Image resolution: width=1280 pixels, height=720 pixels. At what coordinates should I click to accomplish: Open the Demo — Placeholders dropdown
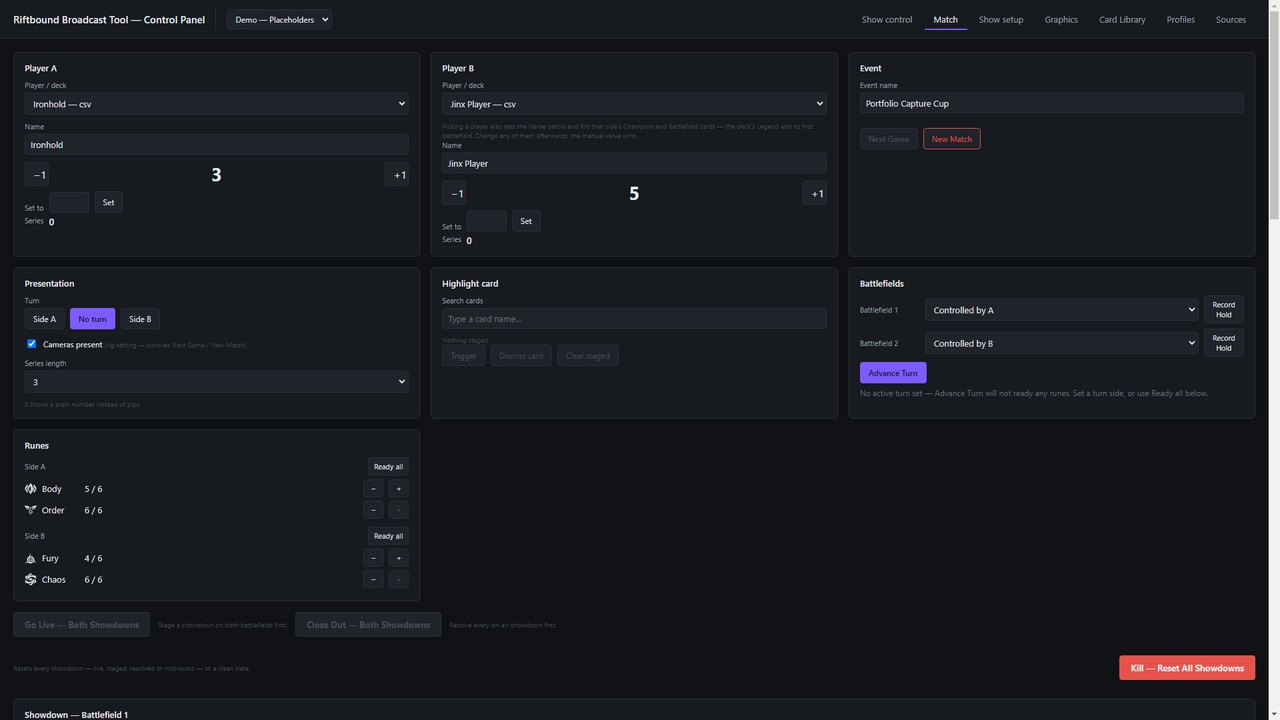pyautogui.click(x=279, y=19)
